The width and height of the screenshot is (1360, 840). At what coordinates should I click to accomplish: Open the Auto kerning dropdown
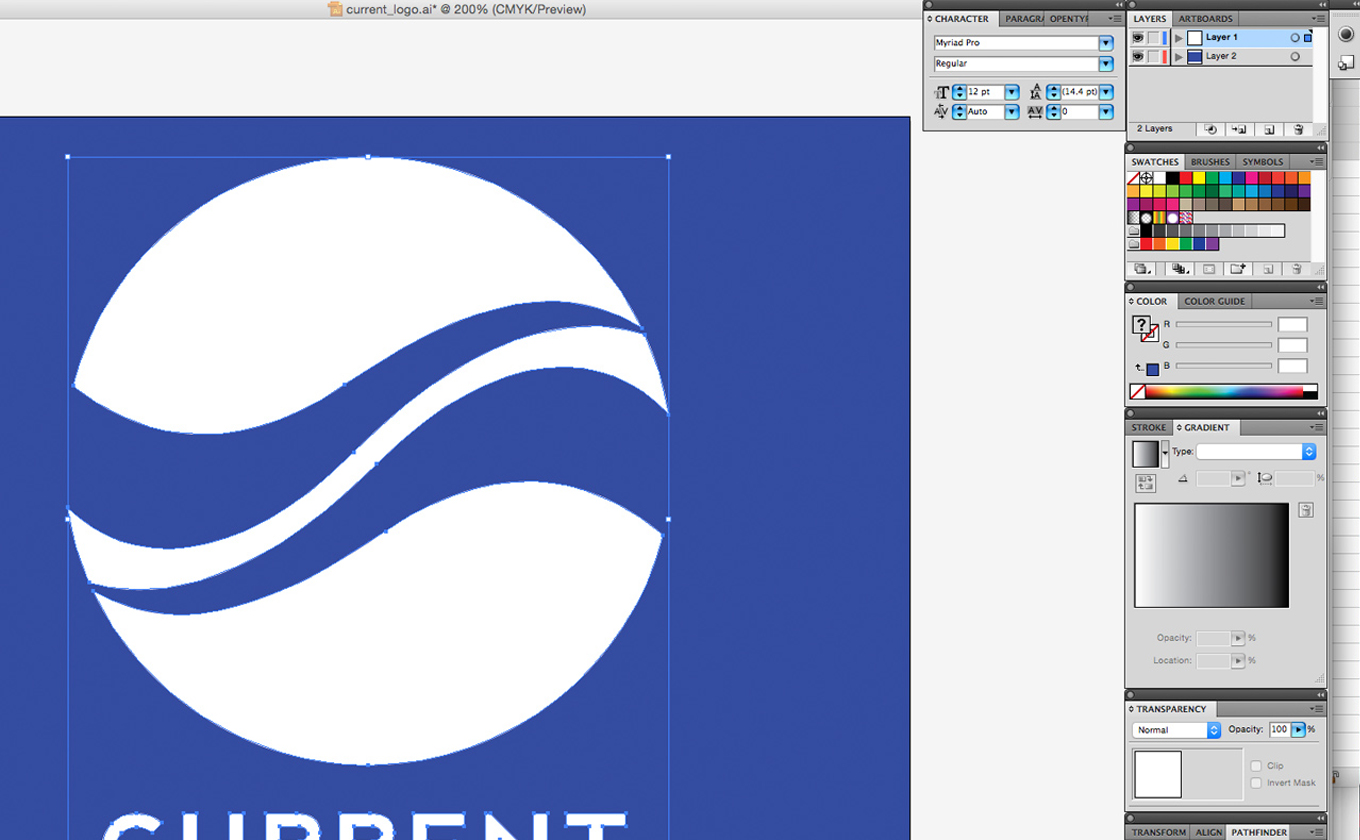[1012, 112]
